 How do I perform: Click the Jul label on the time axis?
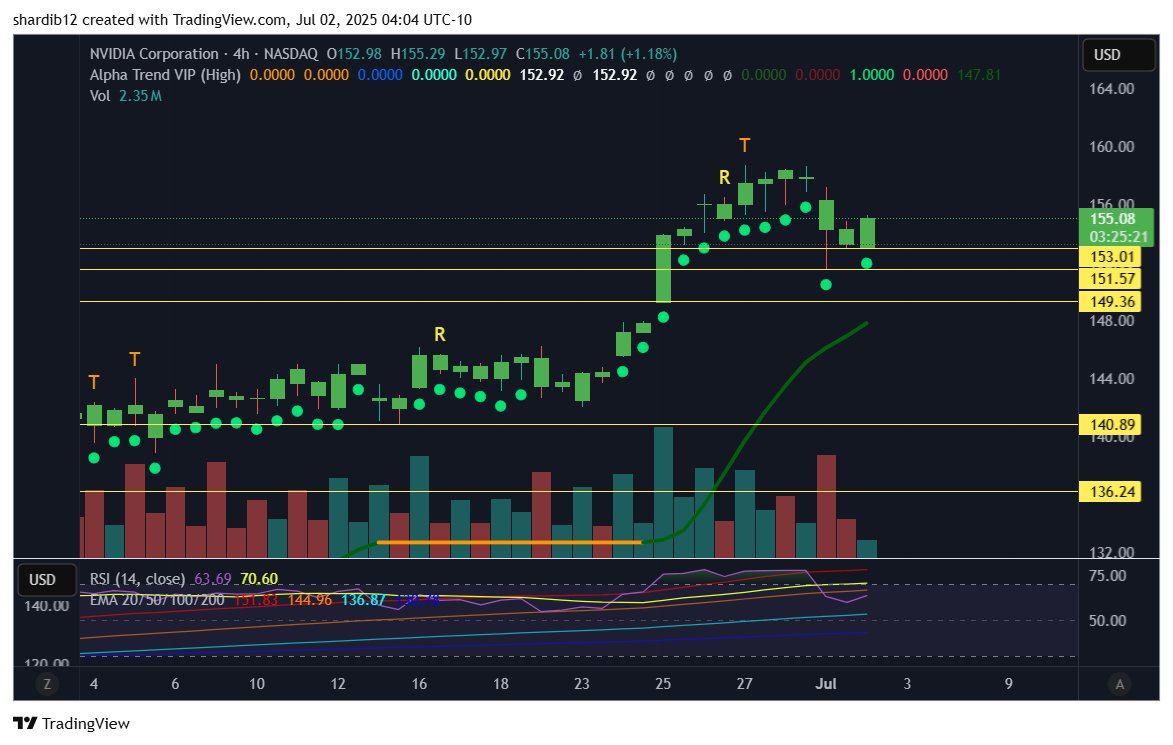(826, 684)
